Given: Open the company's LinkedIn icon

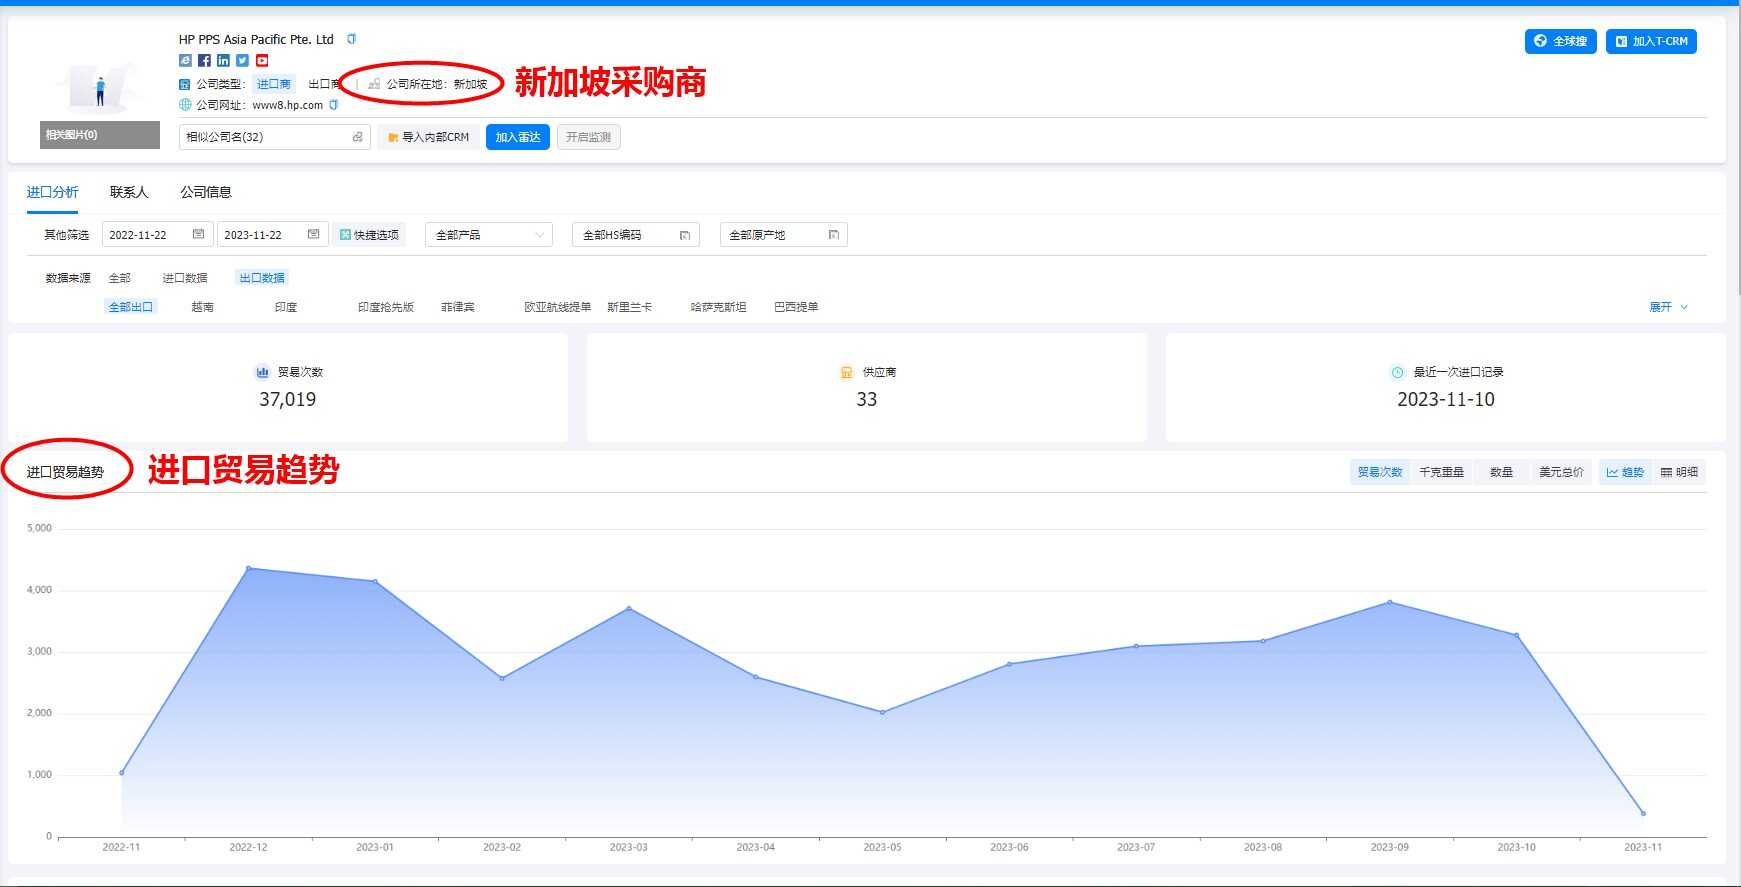Looking at the screenshot, I should pyautogui.click(x=223, y=61).
